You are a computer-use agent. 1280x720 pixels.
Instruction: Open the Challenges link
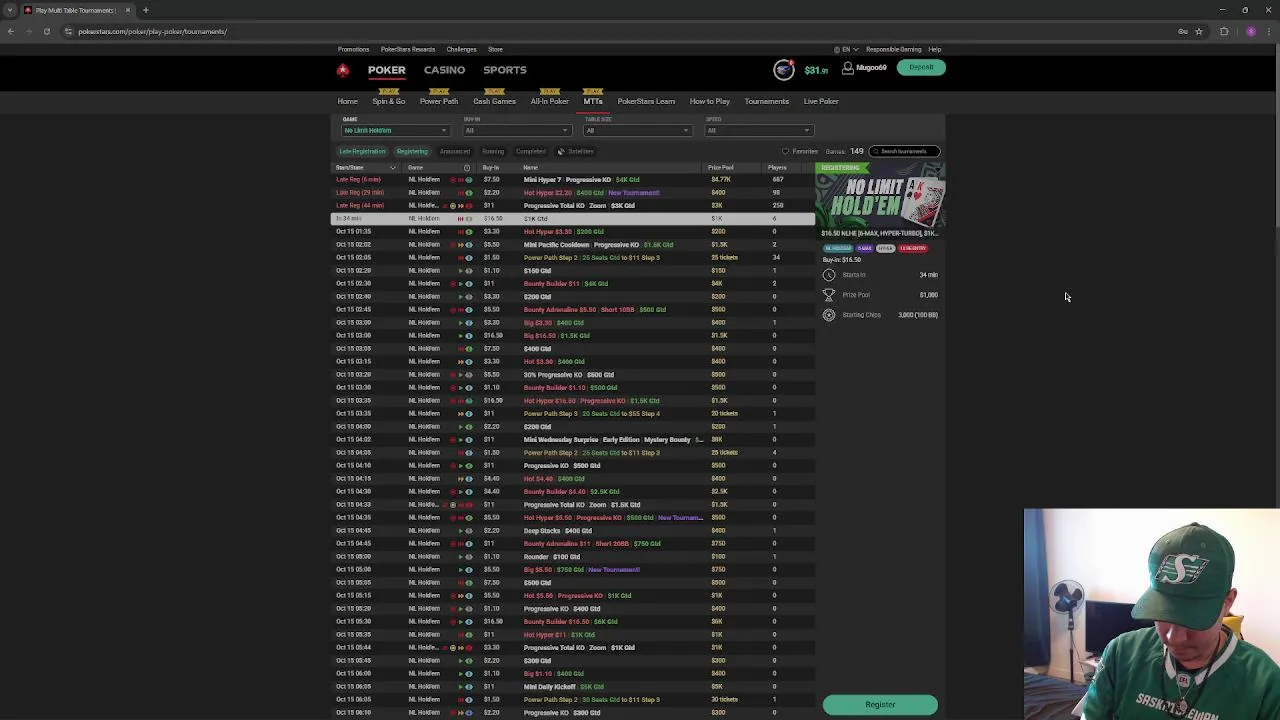pos(461,49)
